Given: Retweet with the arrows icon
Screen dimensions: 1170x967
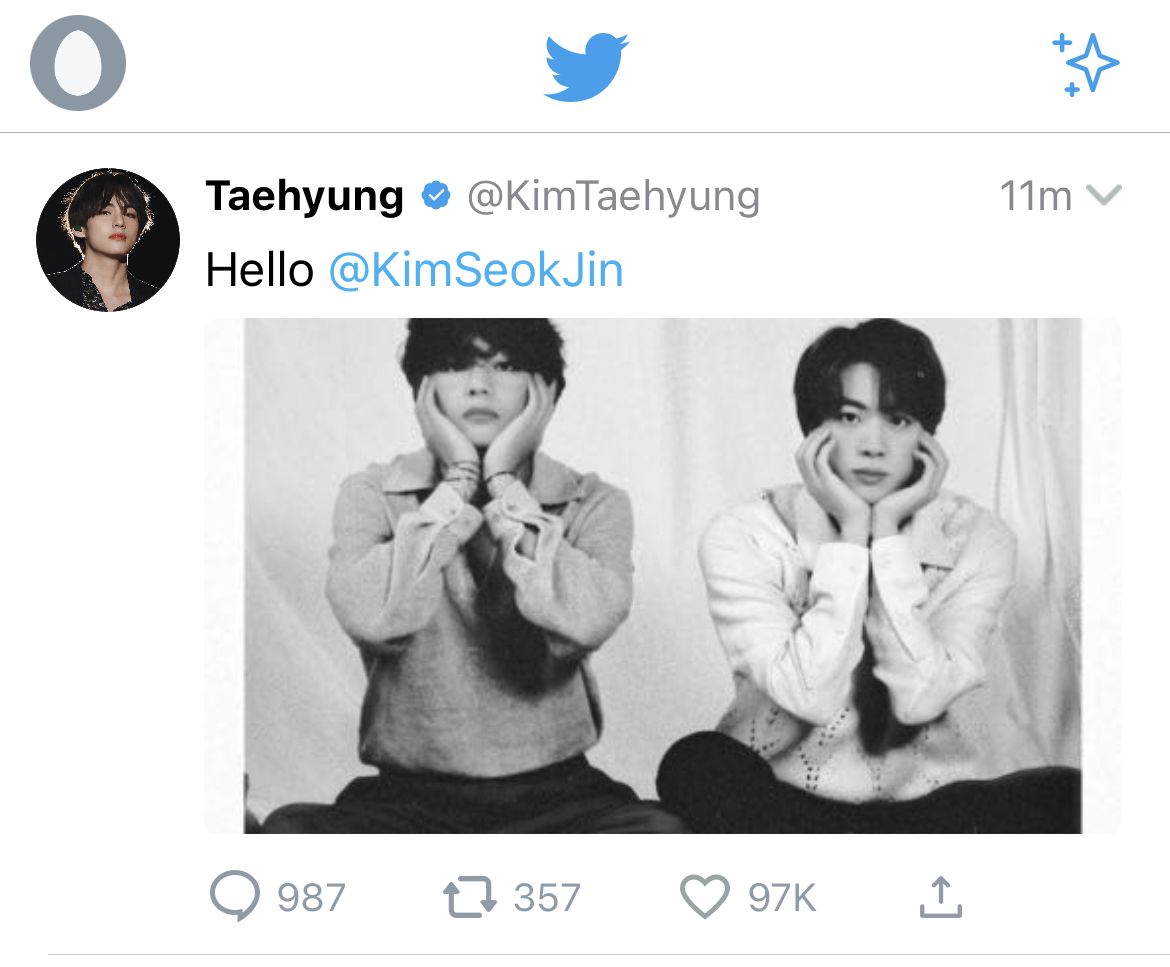Looking at the screenshot, I should click(470, 897).
